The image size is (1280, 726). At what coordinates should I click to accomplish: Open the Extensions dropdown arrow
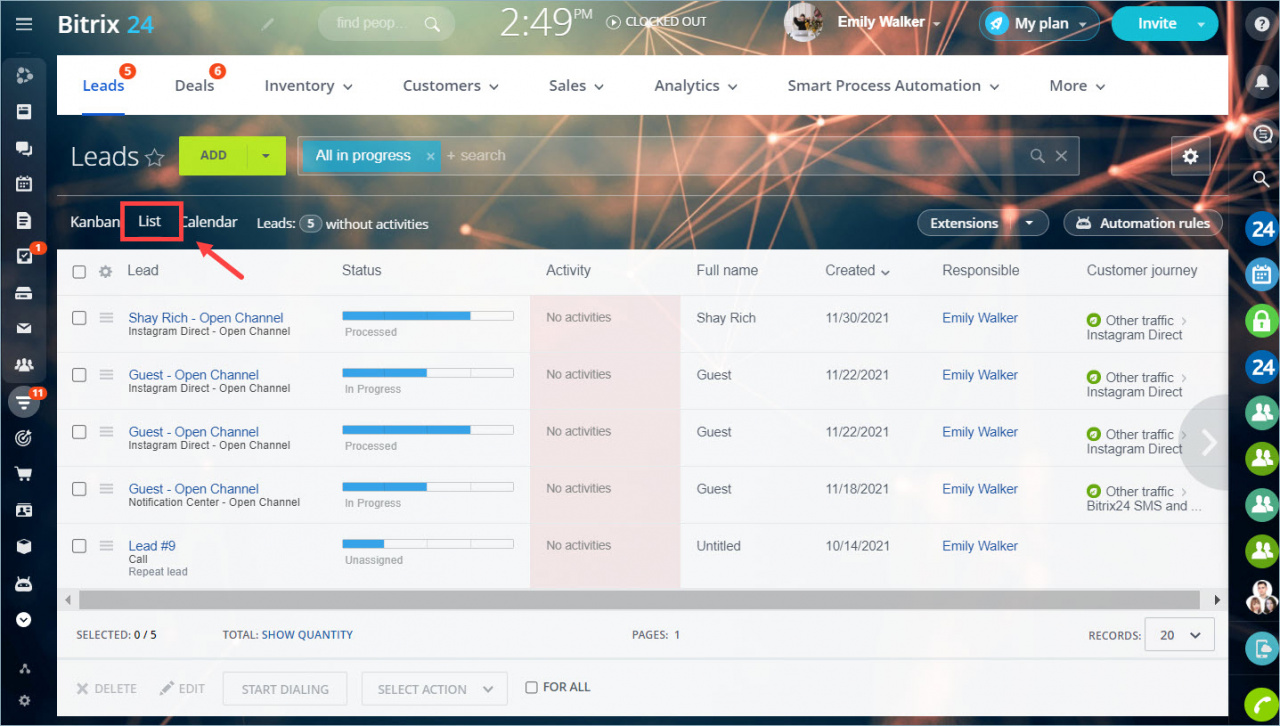tap(1029, 223)
